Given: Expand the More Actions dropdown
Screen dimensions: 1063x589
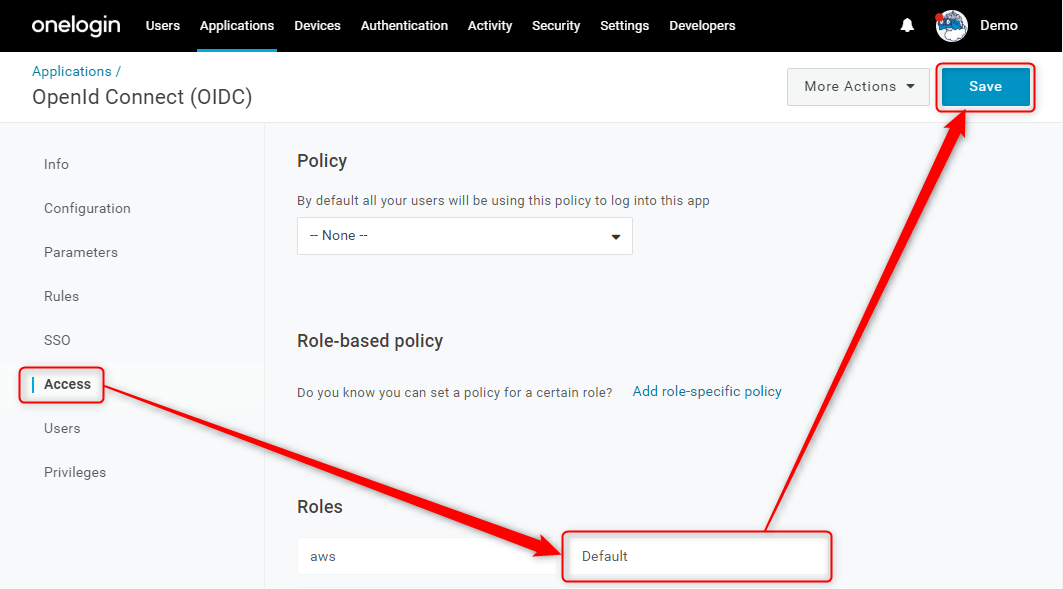Looking at the screenshot, I should pos(858,87).
